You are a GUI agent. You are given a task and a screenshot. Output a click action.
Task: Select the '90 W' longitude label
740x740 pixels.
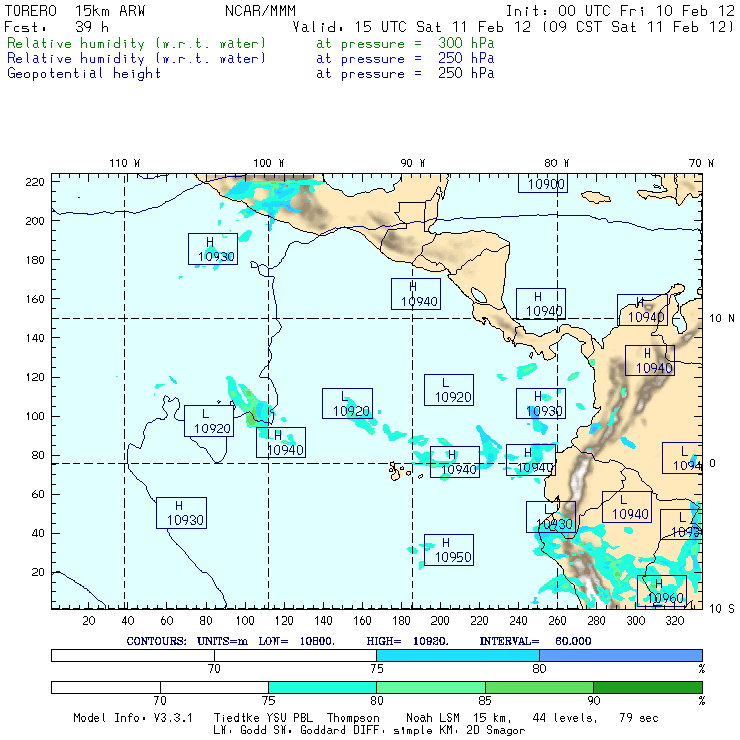click(412, 163)
